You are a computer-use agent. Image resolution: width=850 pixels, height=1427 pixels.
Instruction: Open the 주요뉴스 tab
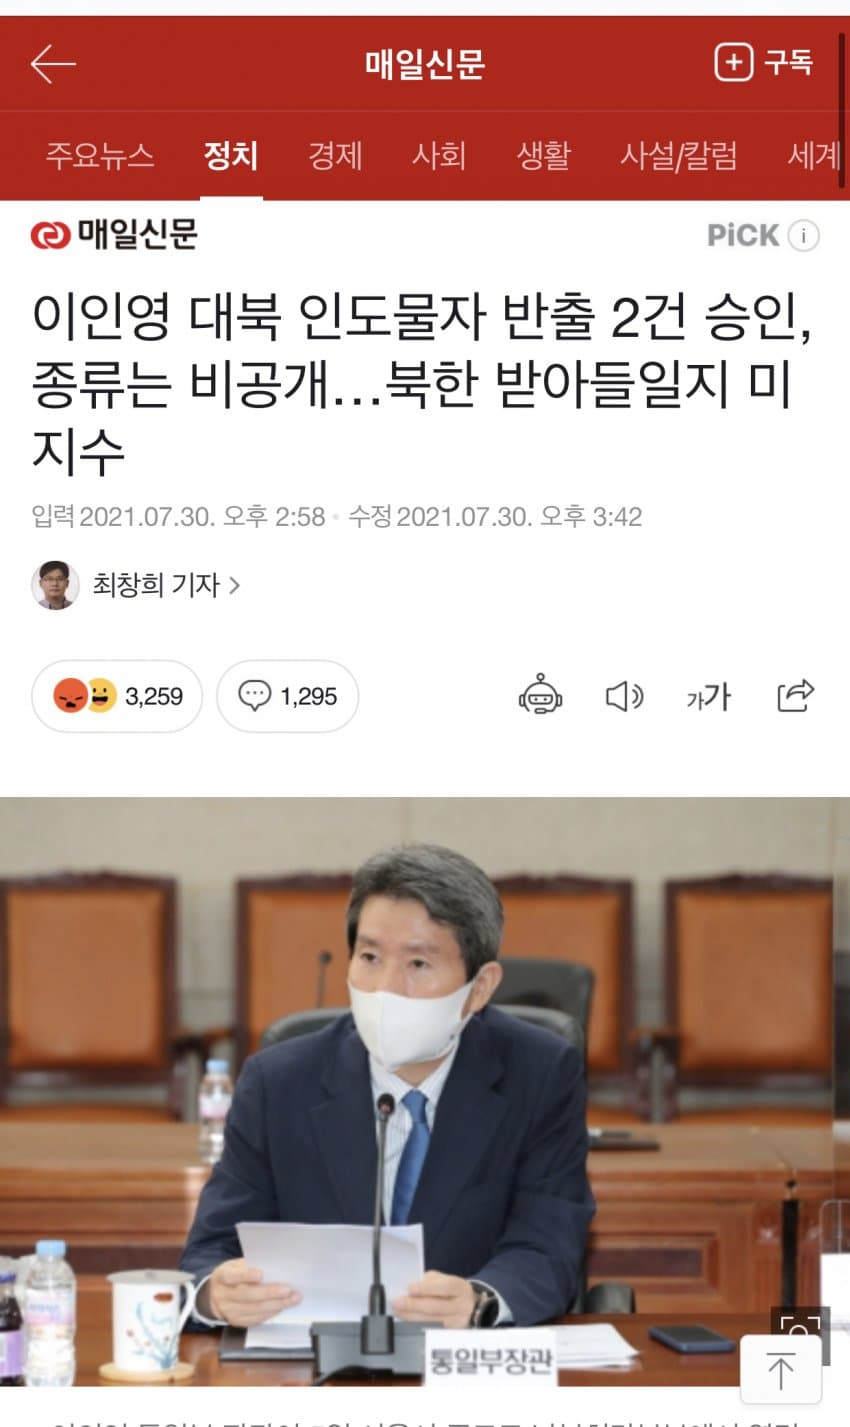pos(99,156)
